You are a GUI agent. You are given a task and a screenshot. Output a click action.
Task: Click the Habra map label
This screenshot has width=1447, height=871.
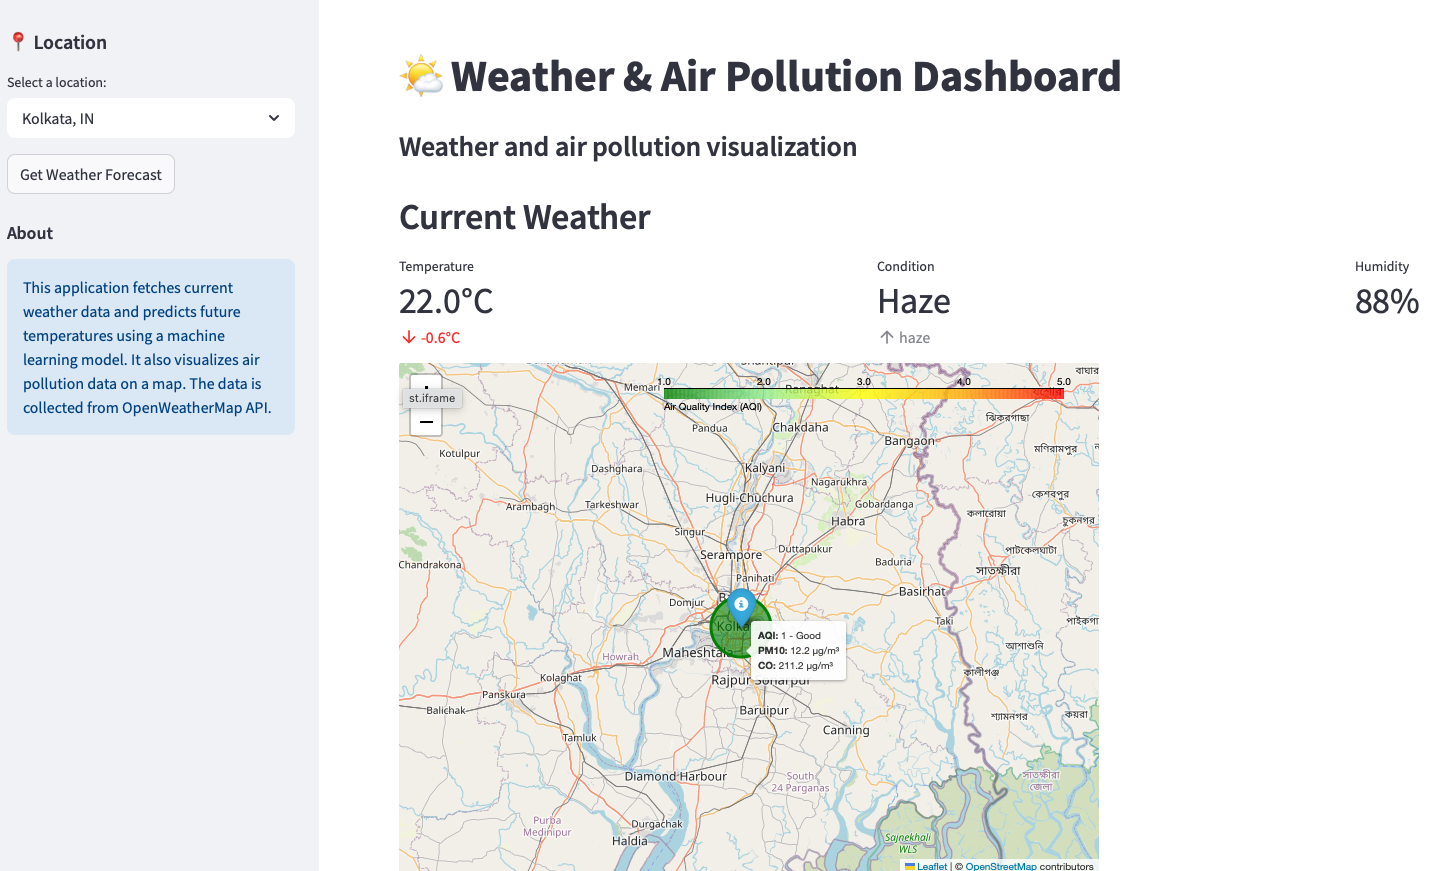tap(848, 521)
